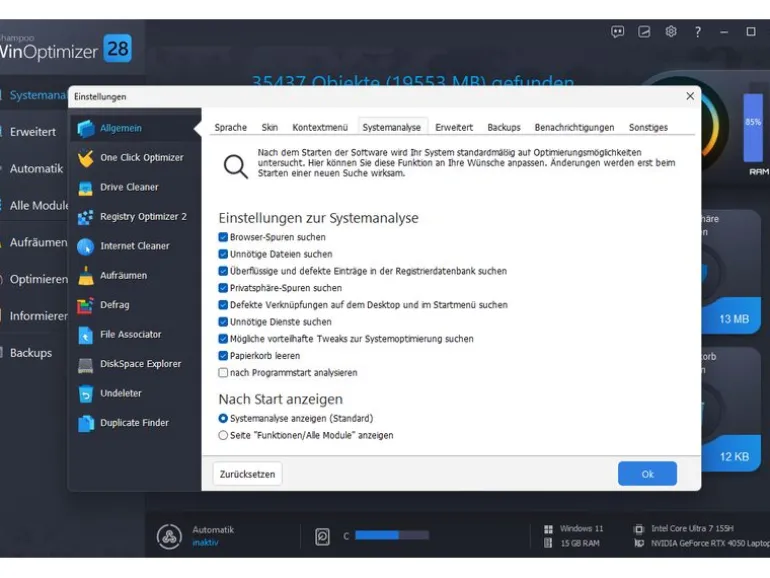Click the settings gear in title bar
This screenshot has width=770, height=578.
(671, 32)
